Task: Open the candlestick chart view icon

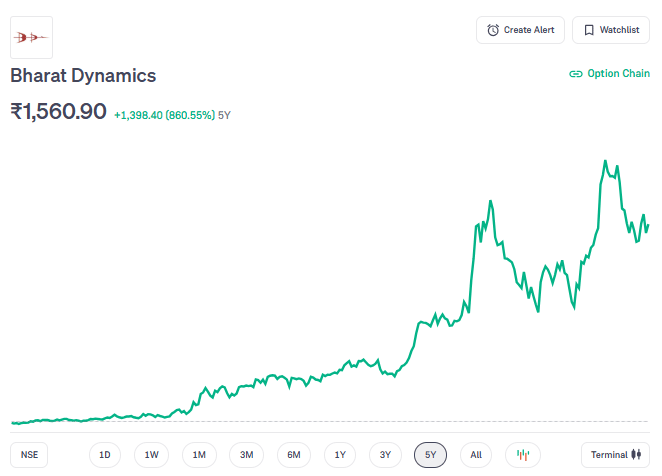Action: 522,455
